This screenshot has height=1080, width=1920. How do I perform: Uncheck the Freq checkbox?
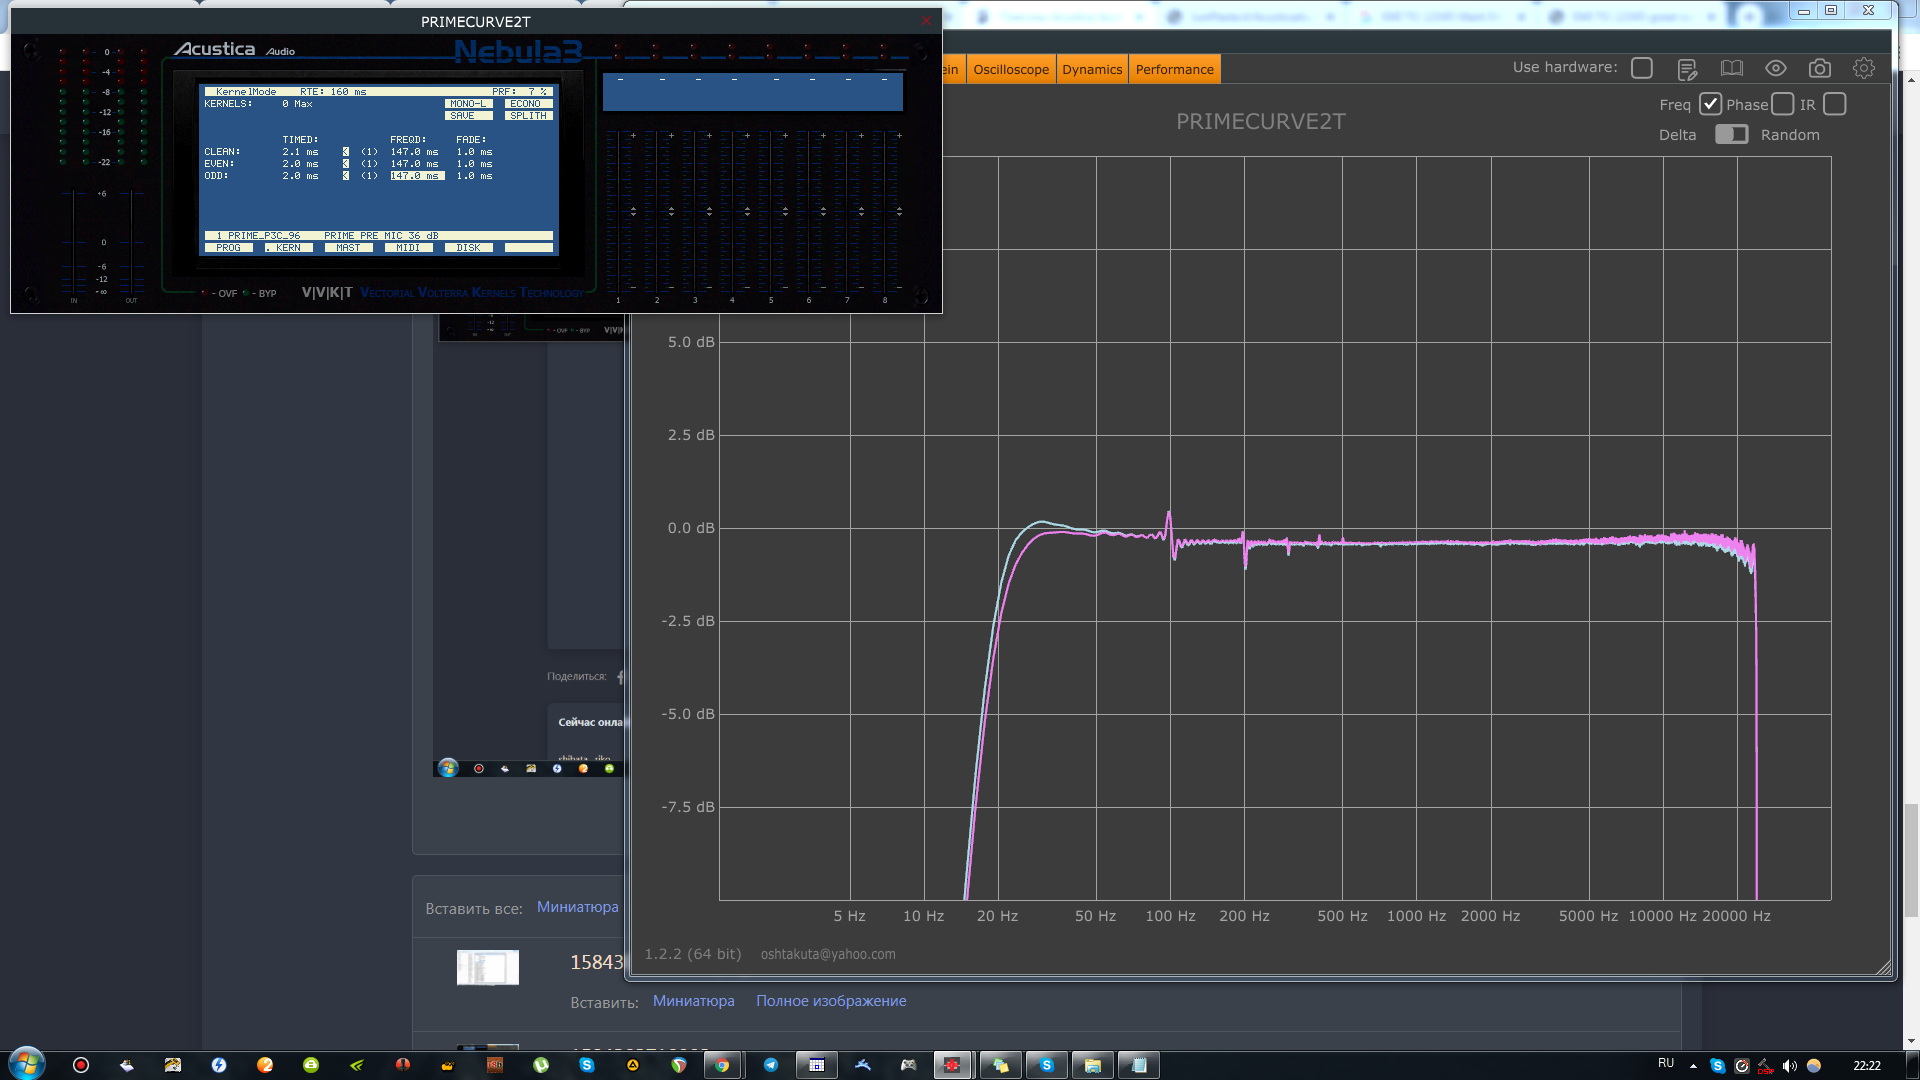tap(1710, 104)
